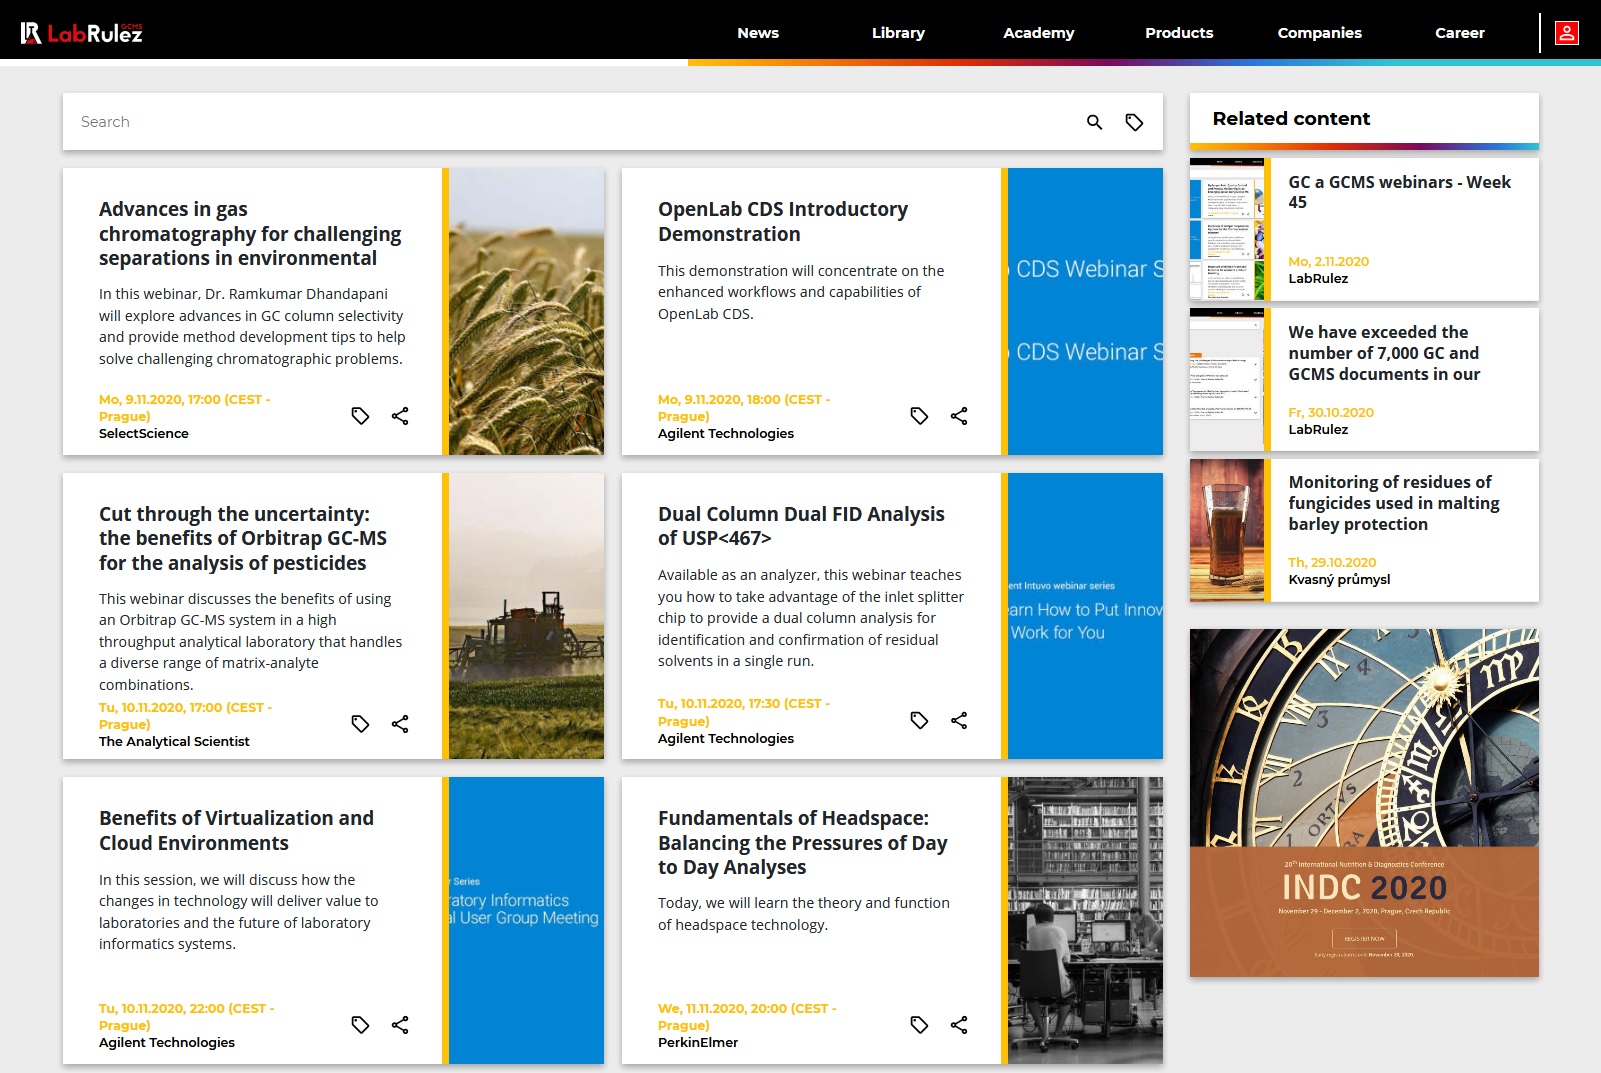
Task: Click tag icon on Benefits of Virtualization card
Action: click(x=361, y=1025)
